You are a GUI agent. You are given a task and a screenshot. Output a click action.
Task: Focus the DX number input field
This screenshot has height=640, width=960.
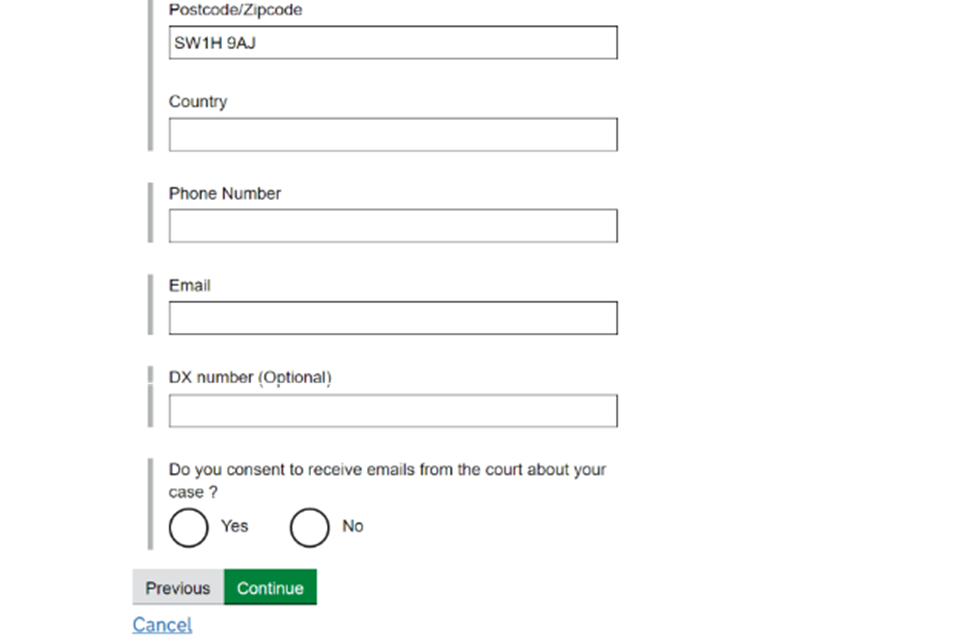point(392,411)
